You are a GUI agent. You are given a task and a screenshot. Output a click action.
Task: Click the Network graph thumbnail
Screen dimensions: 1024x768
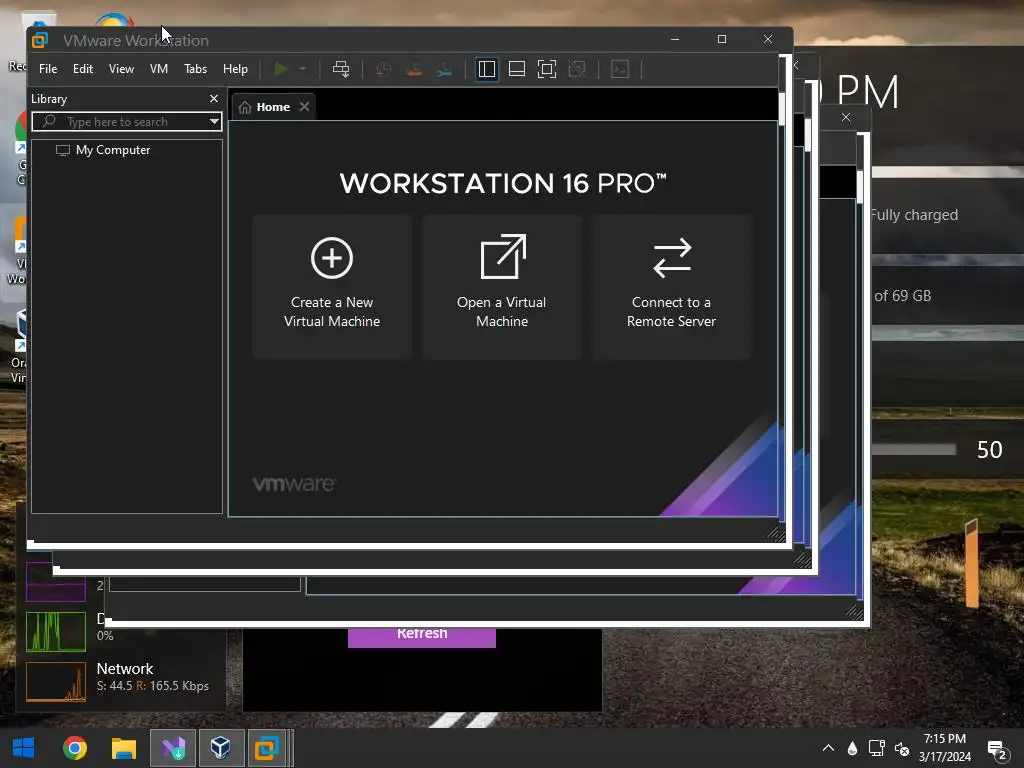56,682
